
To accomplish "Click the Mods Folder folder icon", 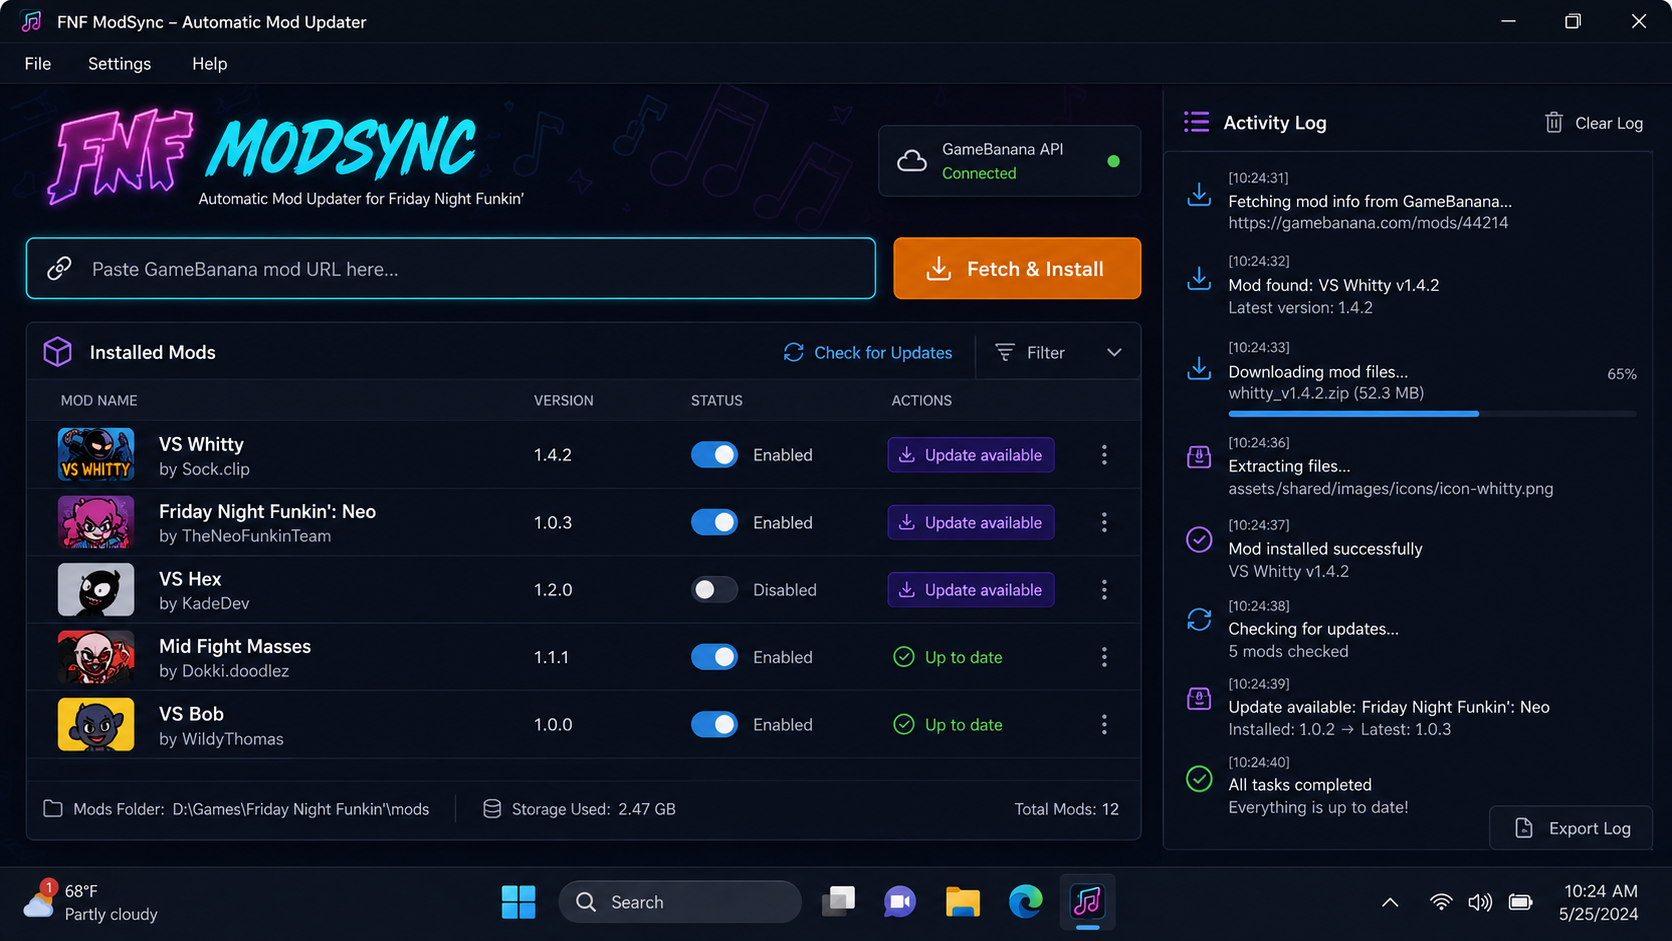I will (53, 809).
